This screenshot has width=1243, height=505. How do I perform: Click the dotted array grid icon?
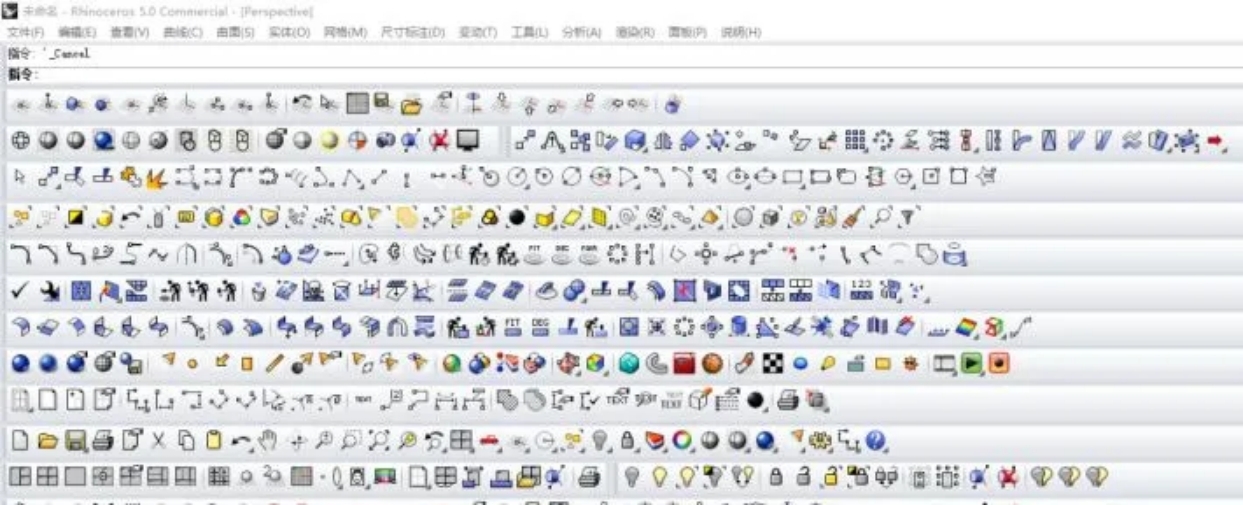(x=855, y=140)
